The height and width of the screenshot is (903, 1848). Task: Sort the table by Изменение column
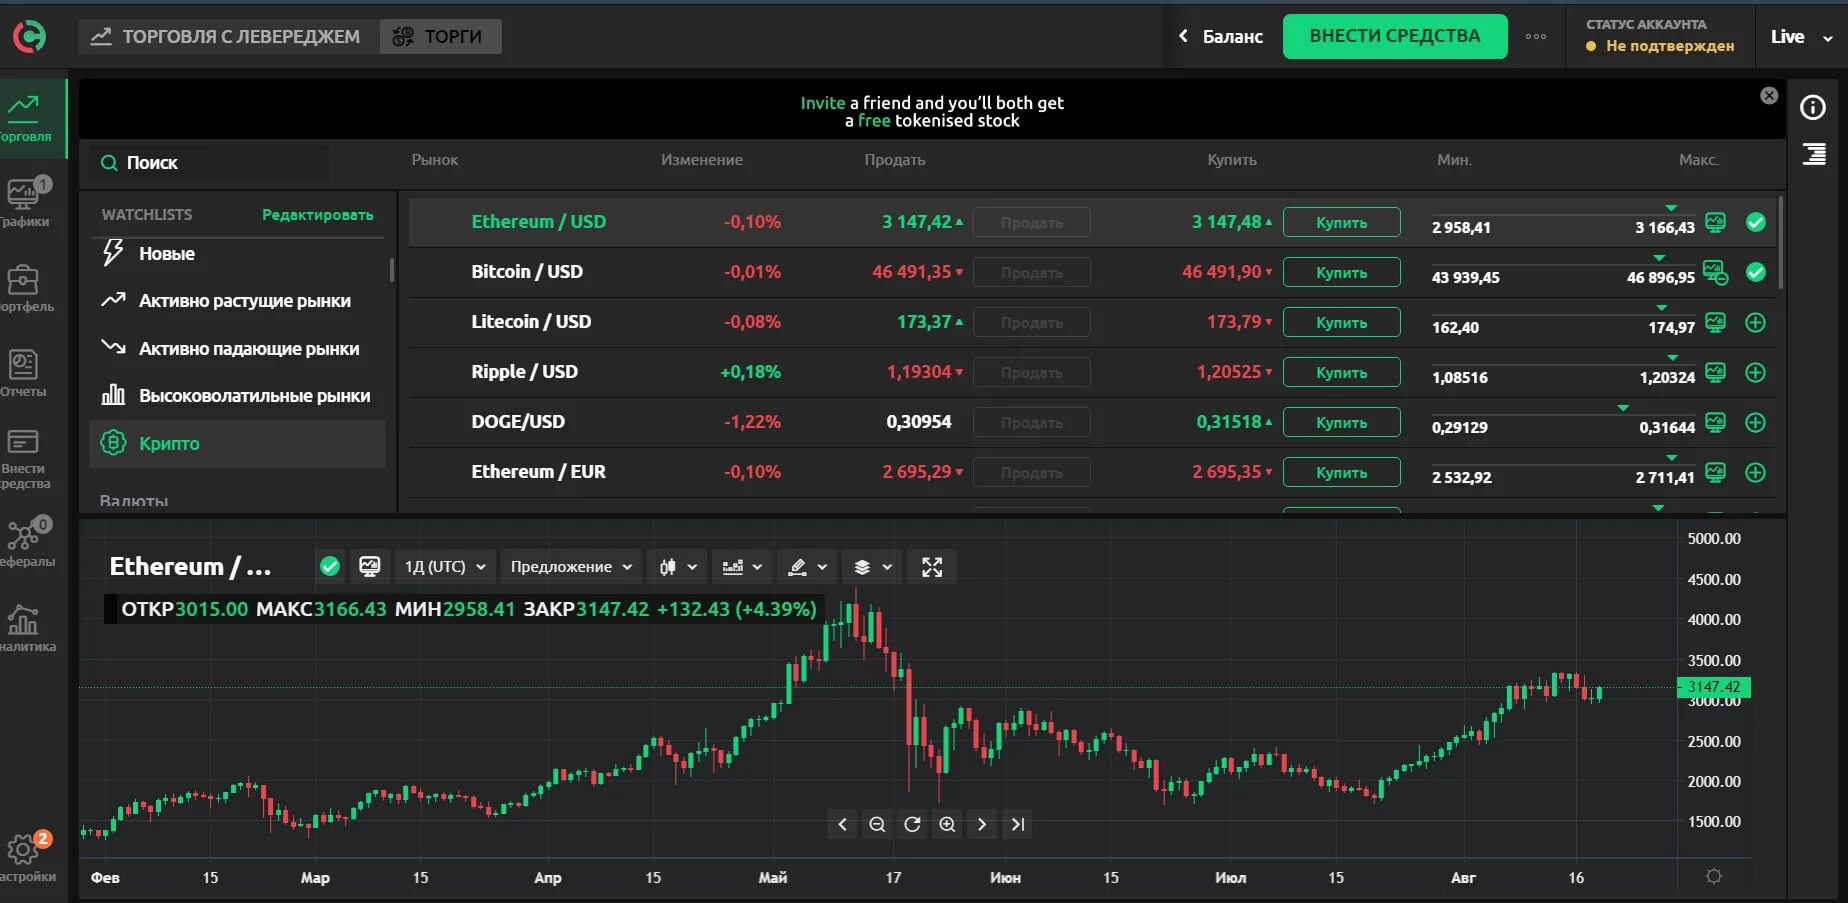coord(702,160)
